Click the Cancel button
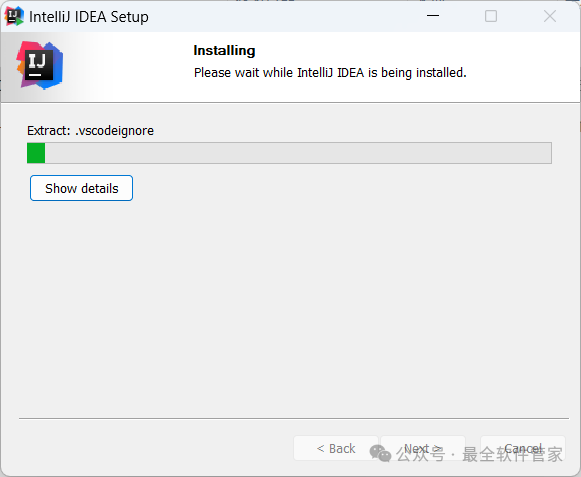Screen dimensions: 581x477 [x=523, y=448]
